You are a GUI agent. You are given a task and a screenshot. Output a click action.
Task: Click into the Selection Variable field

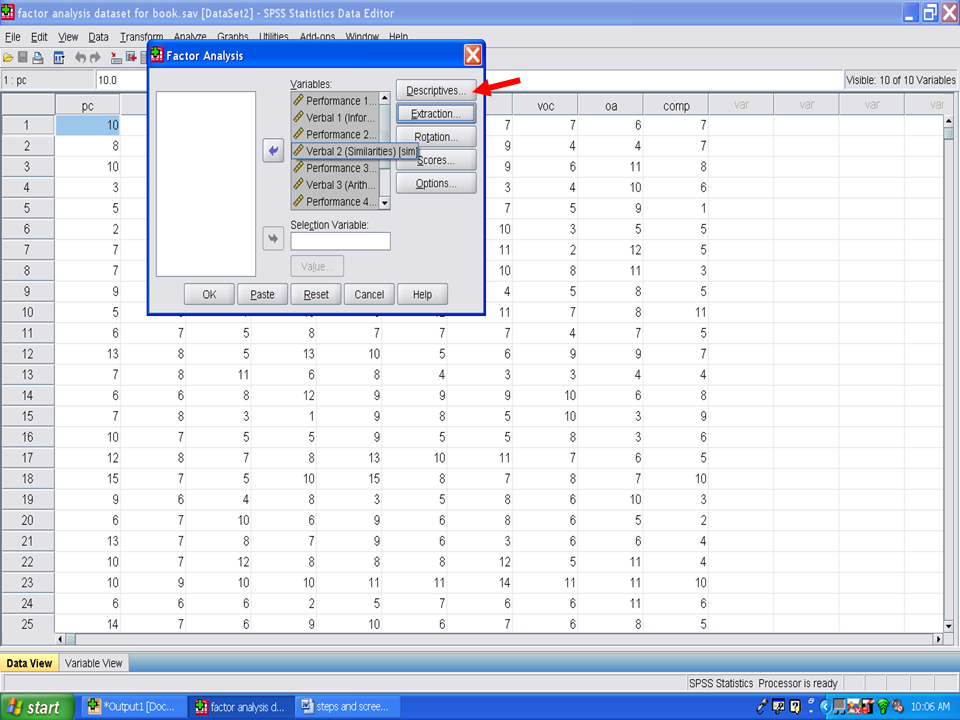[x=340, y=241]
